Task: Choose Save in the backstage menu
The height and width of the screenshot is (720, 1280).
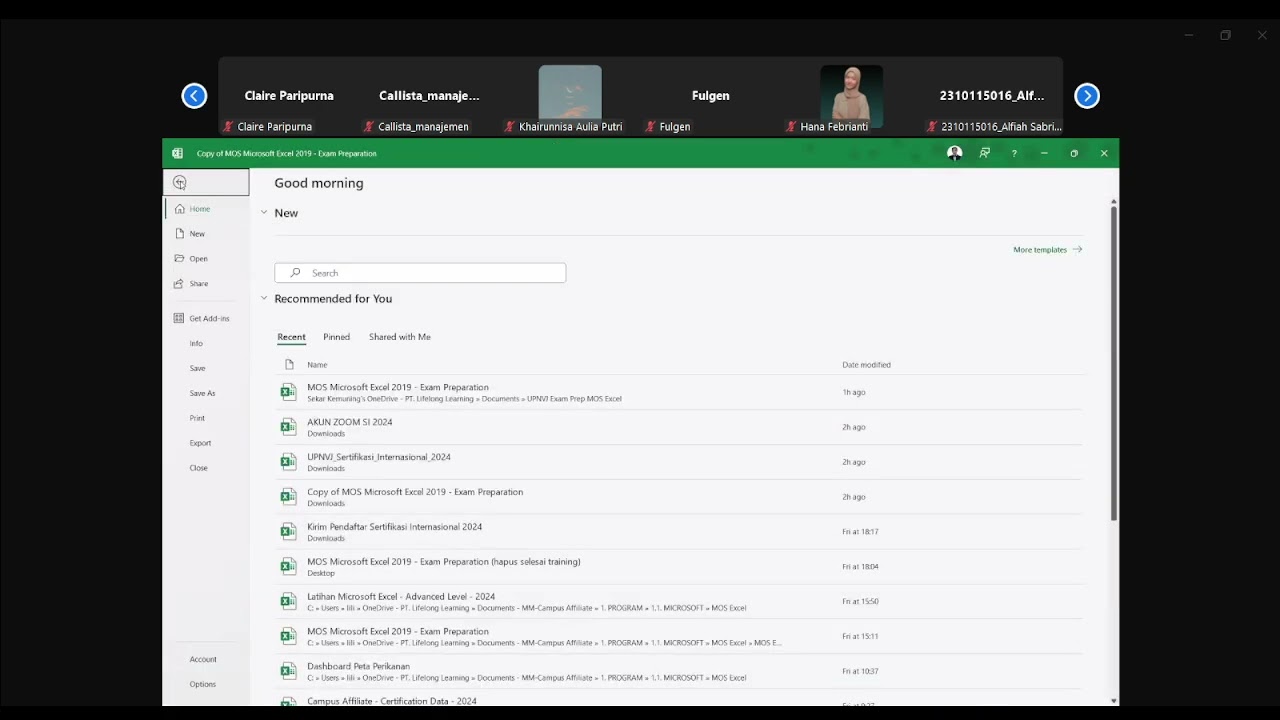Action: tap(197, 368)
